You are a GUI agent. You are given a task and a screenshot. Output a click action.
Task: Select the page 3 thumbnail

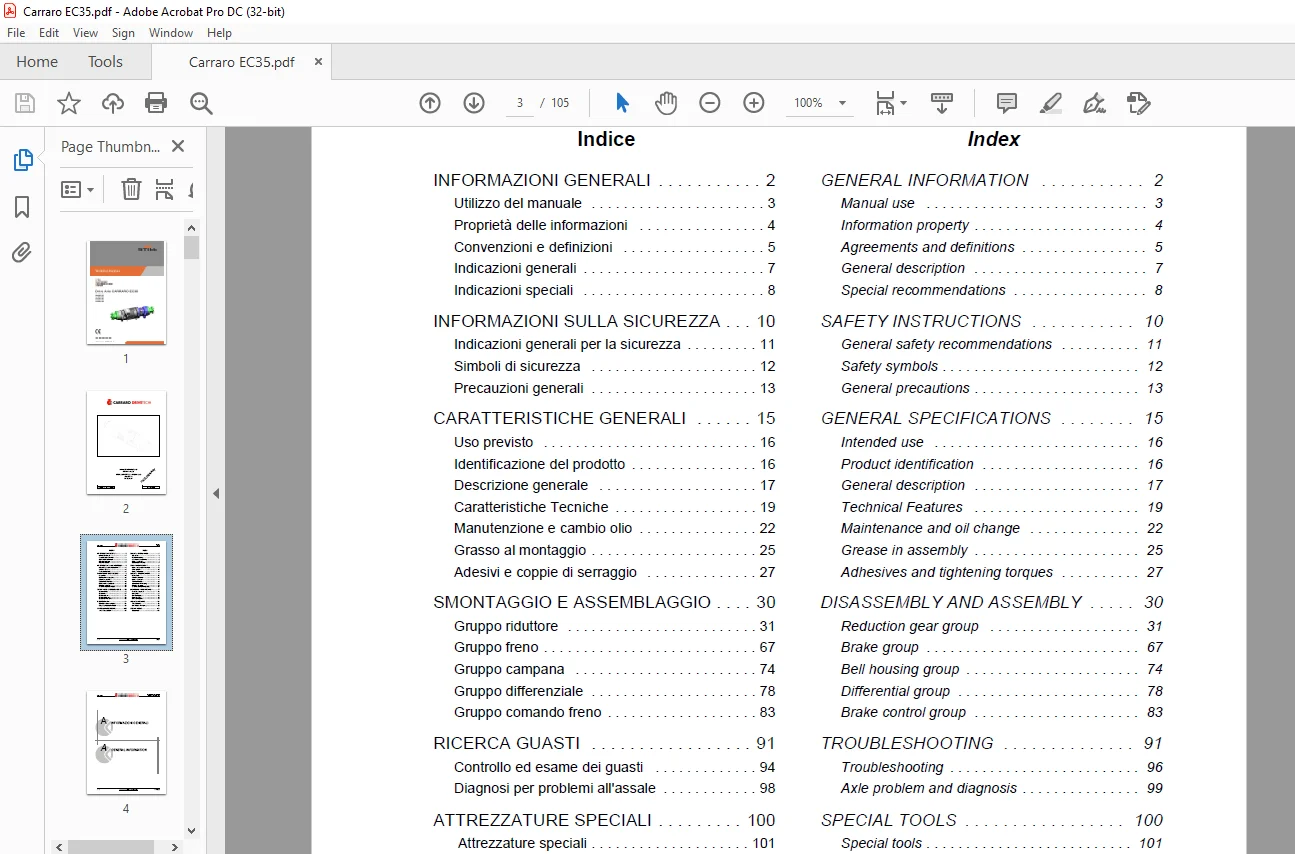[126, 592]
